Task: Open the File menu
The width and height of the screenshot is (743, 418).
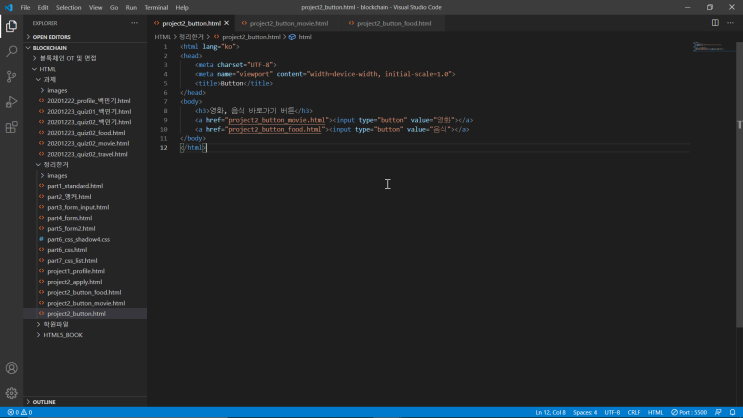Action: [25, 8]
